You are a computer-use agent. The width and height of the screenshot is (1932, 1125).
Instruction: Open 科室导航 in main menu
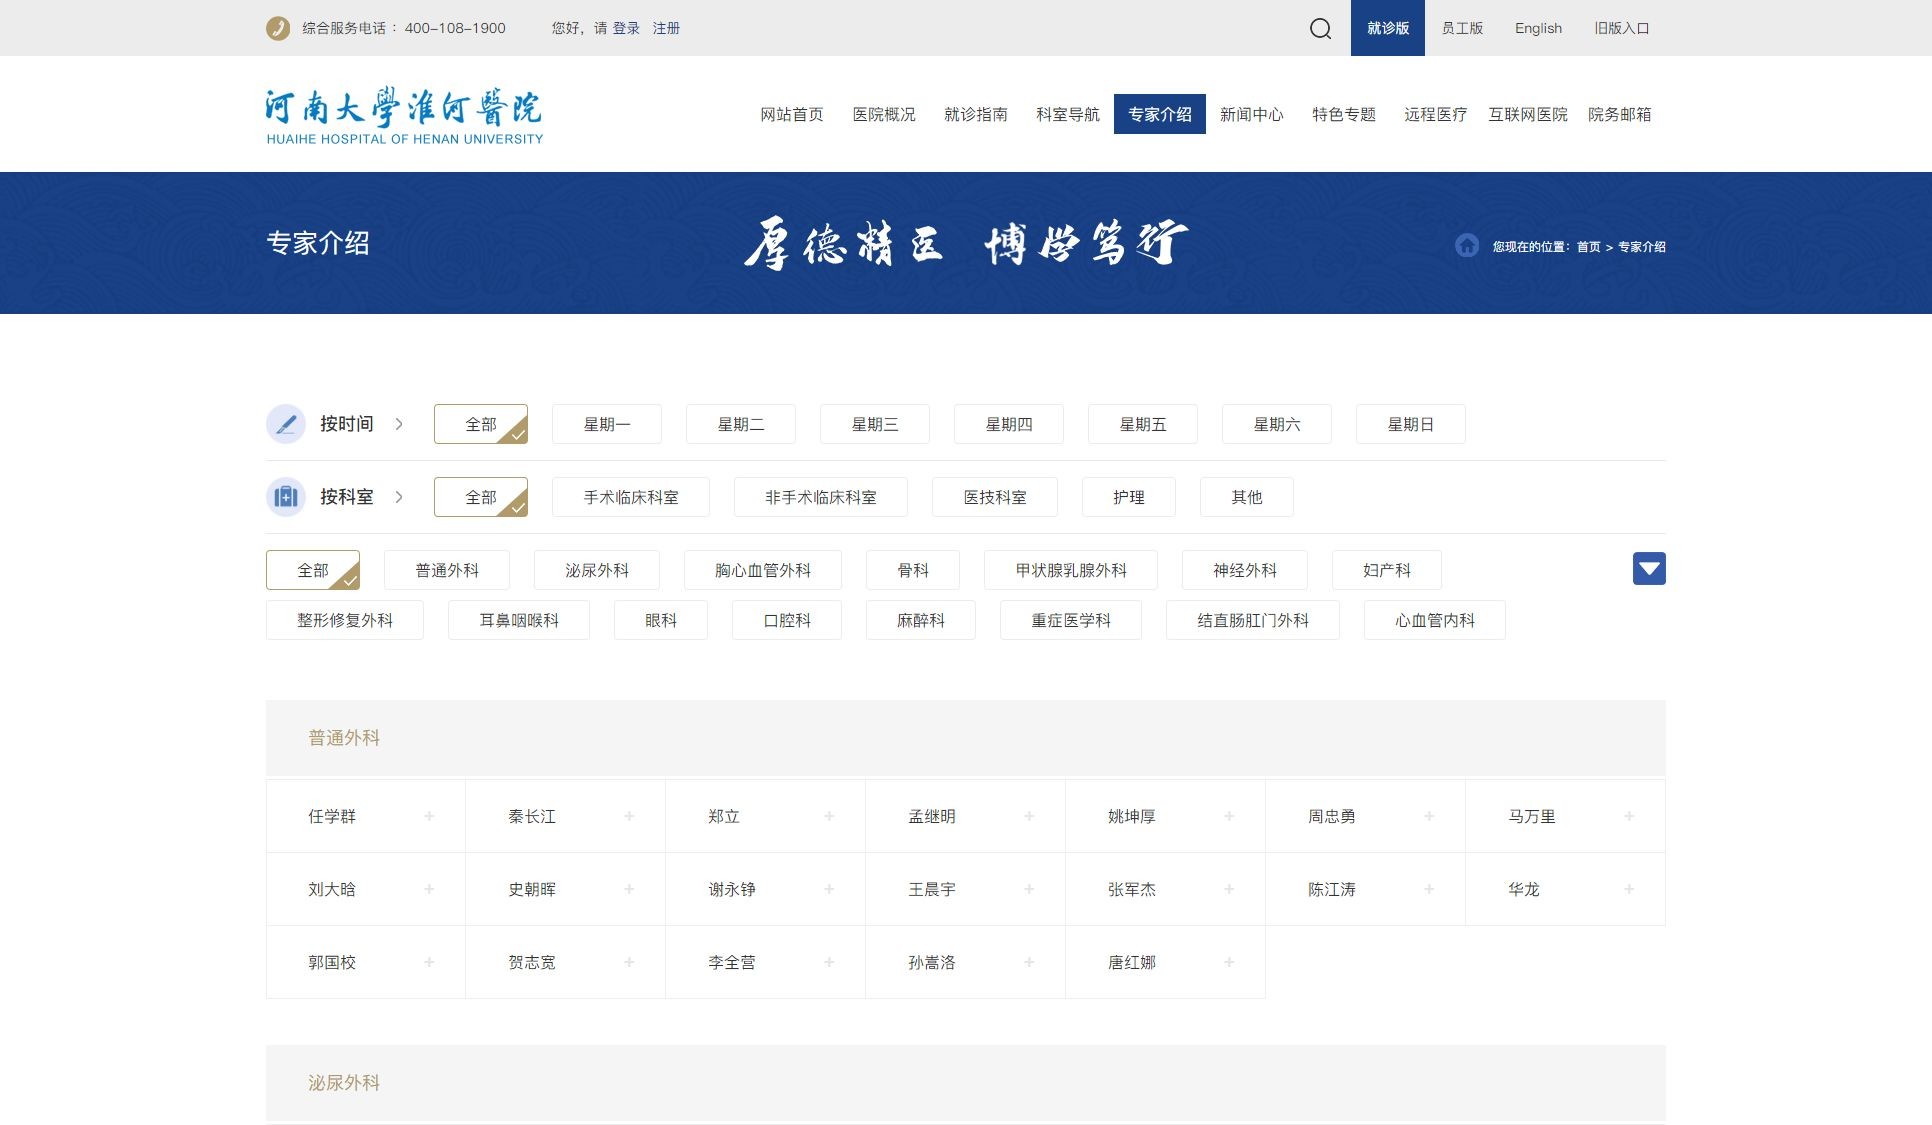coord(1067,114)
